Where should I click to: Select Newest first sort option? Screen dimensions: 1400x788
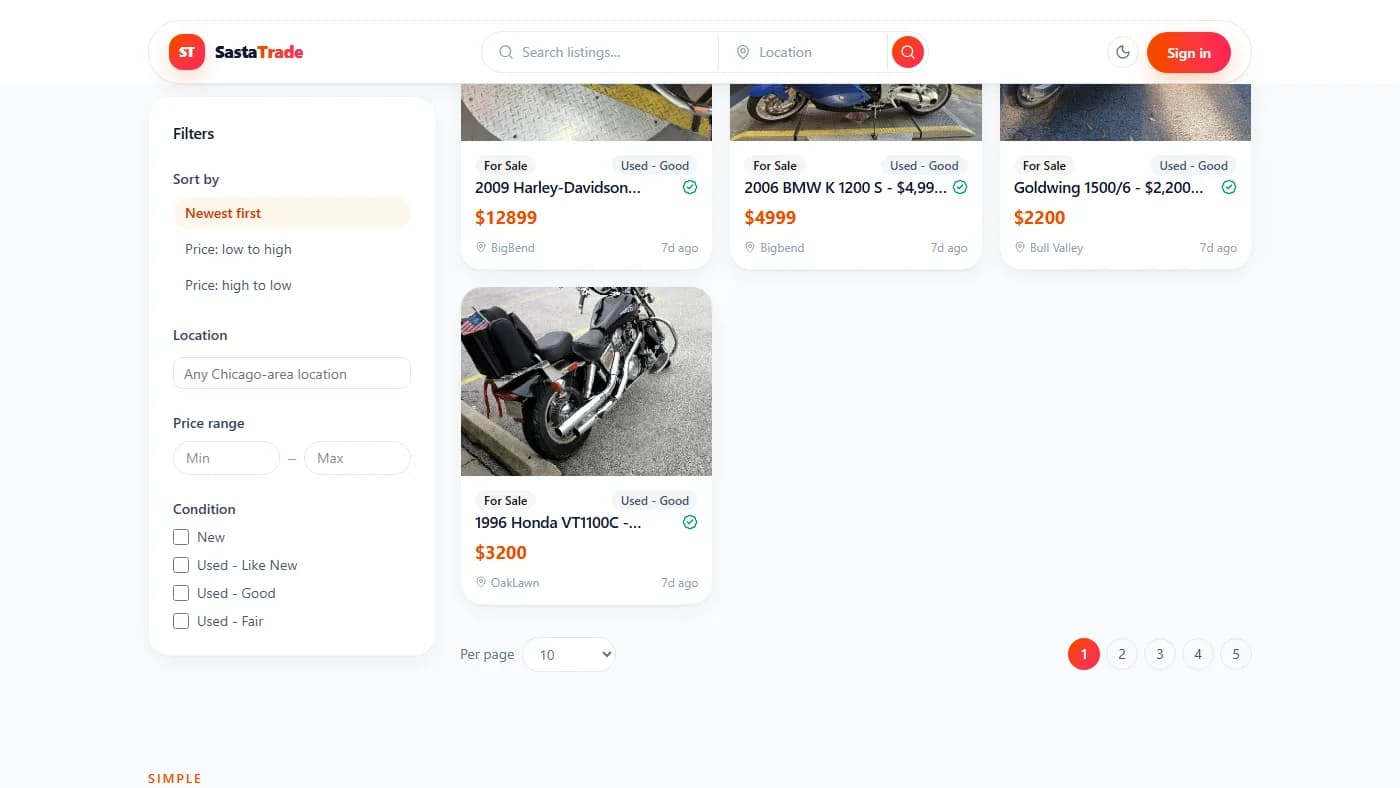click(x=292, y=213)
